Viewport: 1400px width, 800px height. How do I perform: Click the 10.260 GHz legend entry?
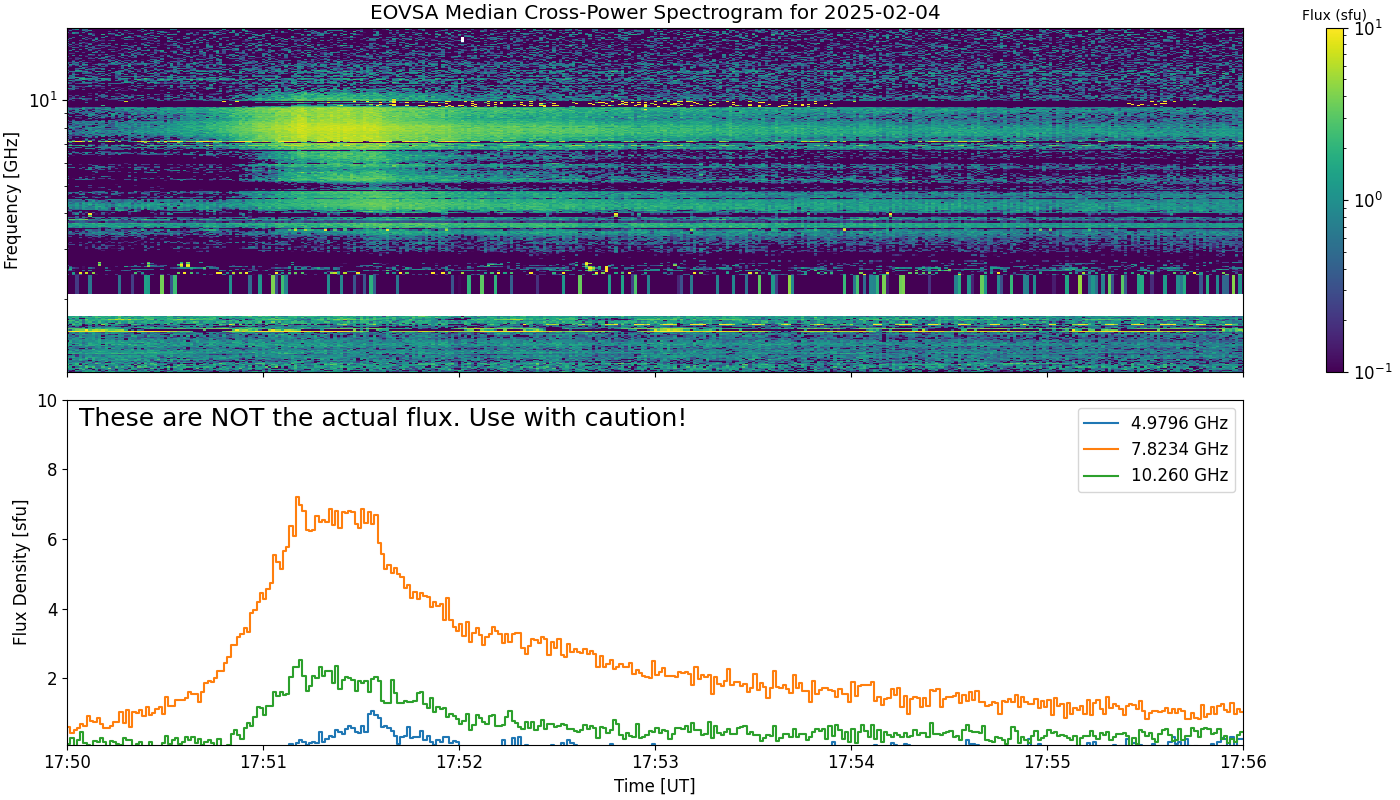1156,476
